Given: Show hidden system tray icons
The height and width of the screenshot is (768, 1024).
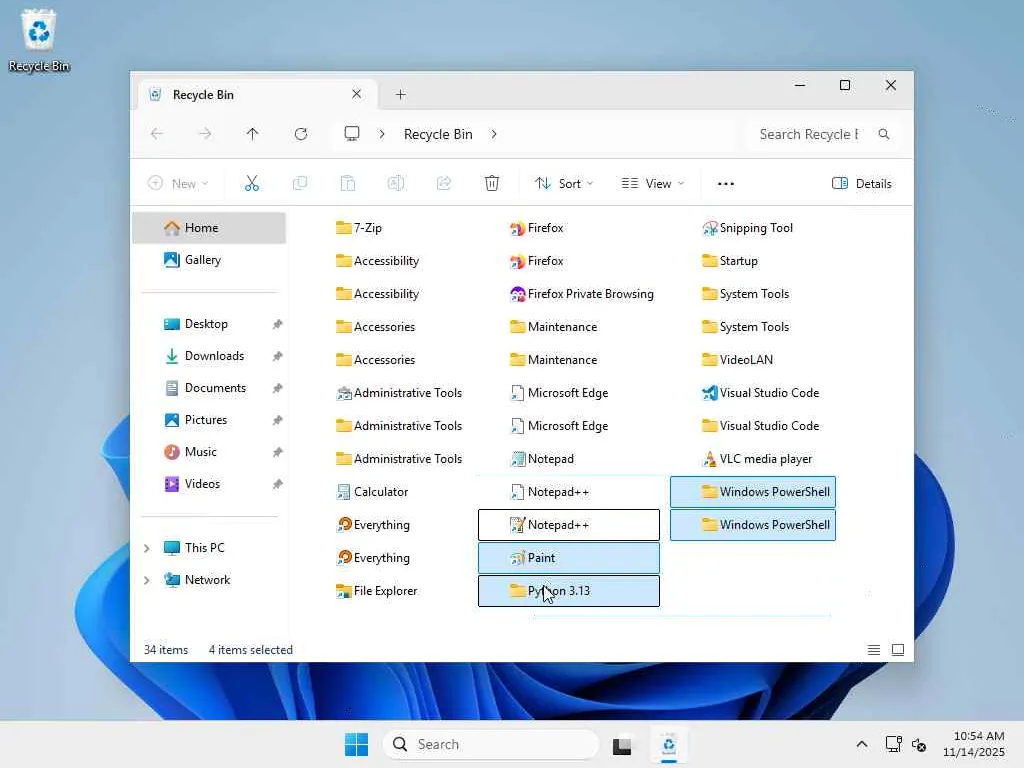Looking at the screenshot, I should (862, 744).
